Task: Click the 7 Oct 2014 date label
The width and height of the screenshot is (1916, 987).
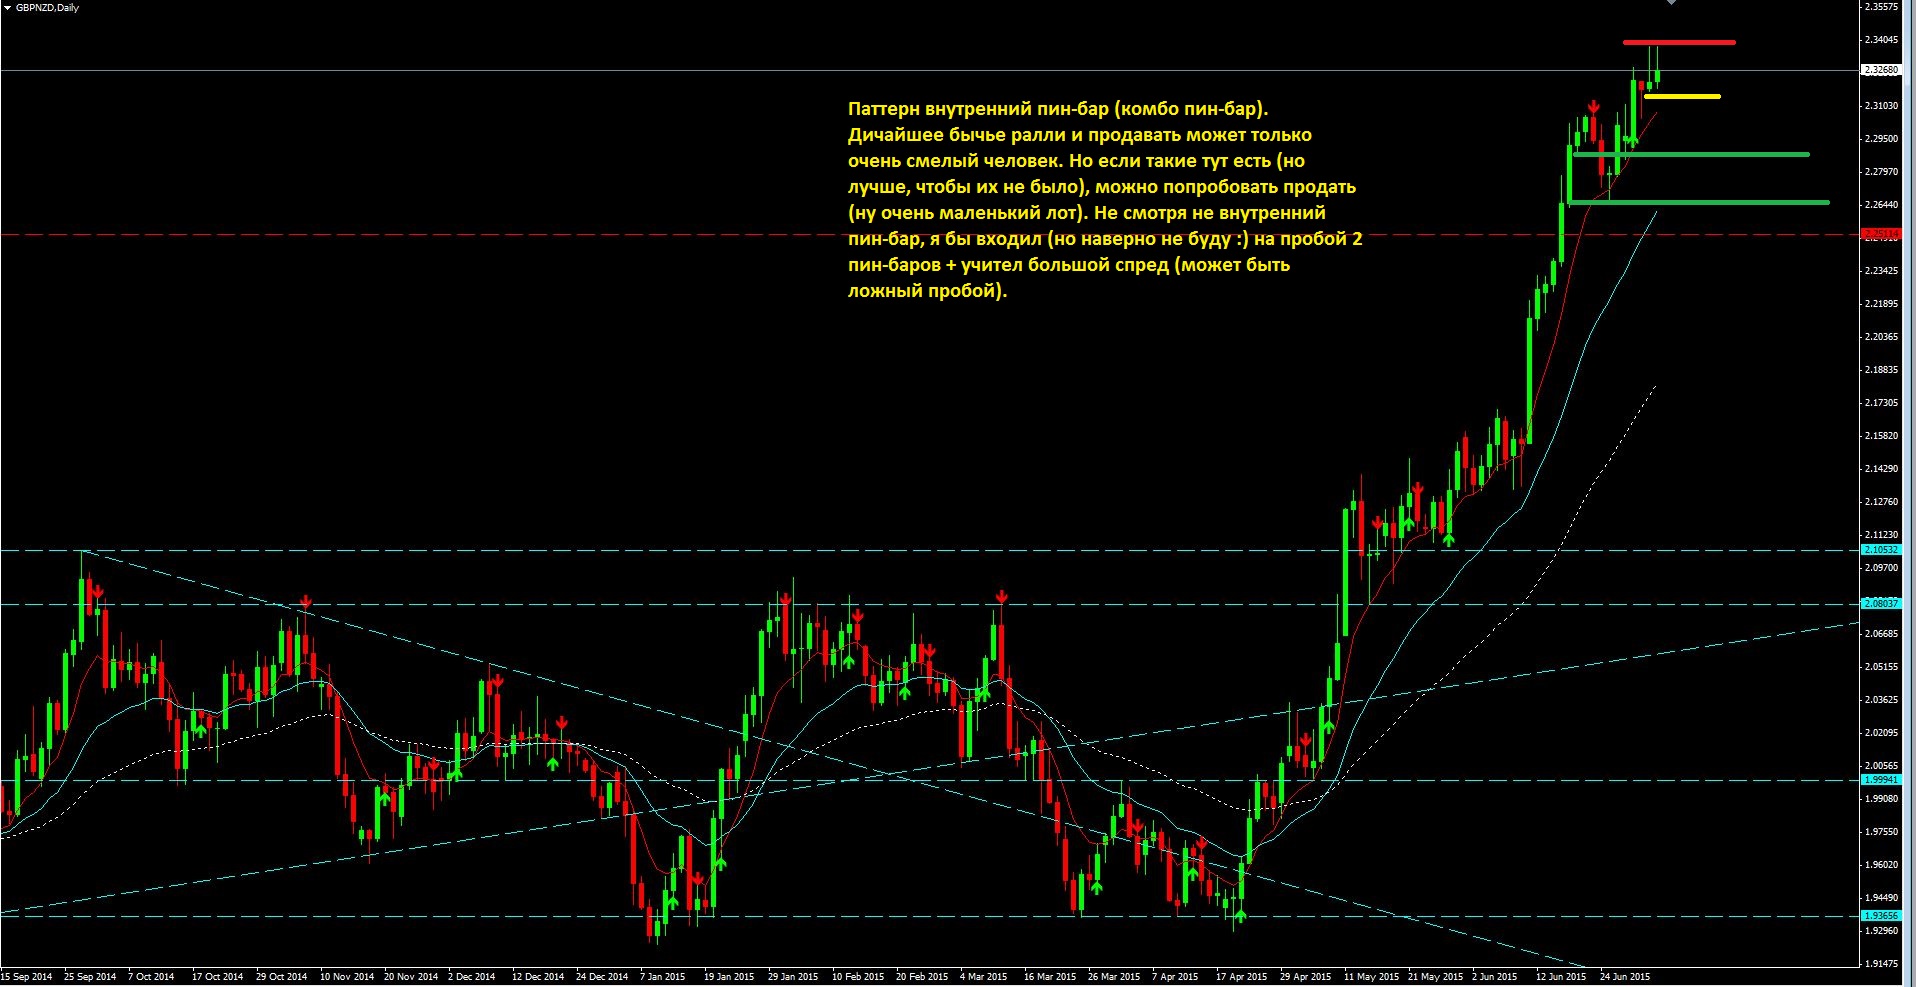Action: click(x=151, y=977)
